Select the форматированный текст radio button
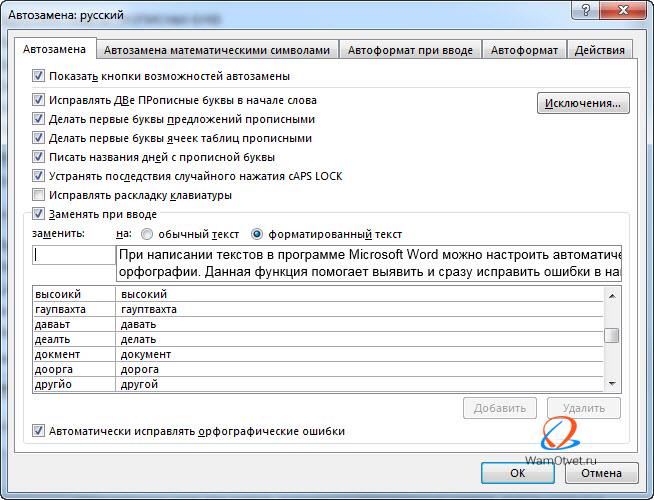 pyautogui.click(x=257, y=234)
